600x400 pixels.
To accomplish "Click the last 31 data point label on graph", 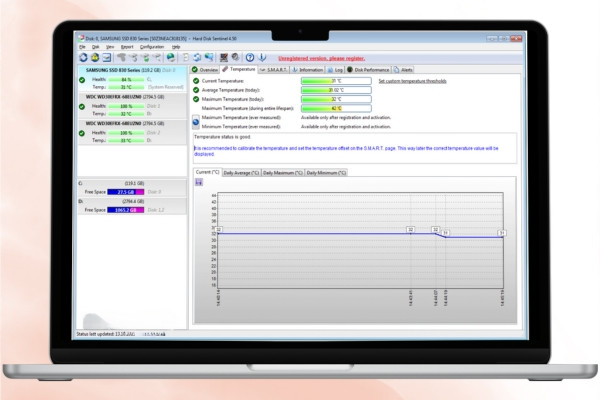I will pyautogui.click(x=502, y=233).
